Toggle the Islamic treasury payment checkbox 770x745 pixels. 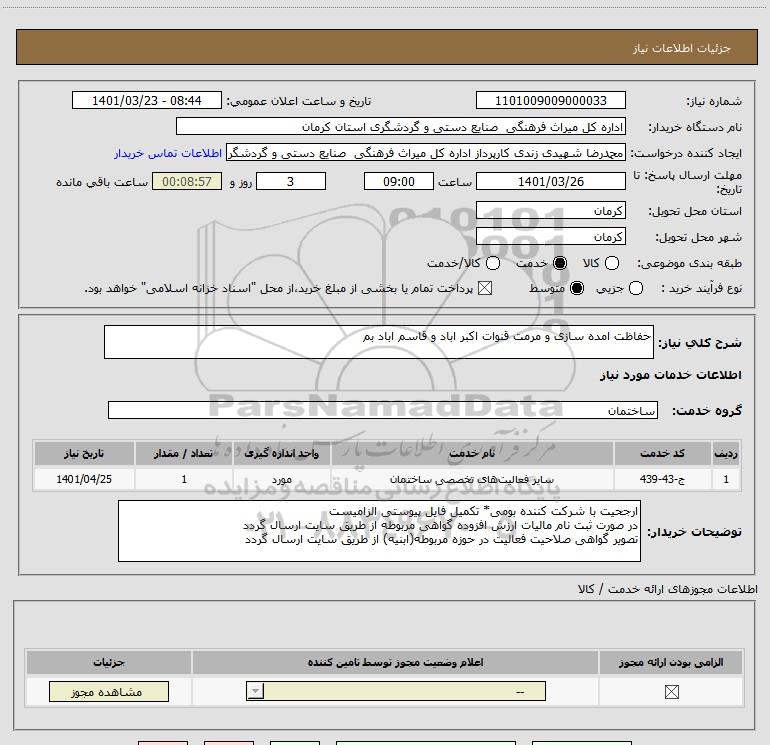coord(485,288)
